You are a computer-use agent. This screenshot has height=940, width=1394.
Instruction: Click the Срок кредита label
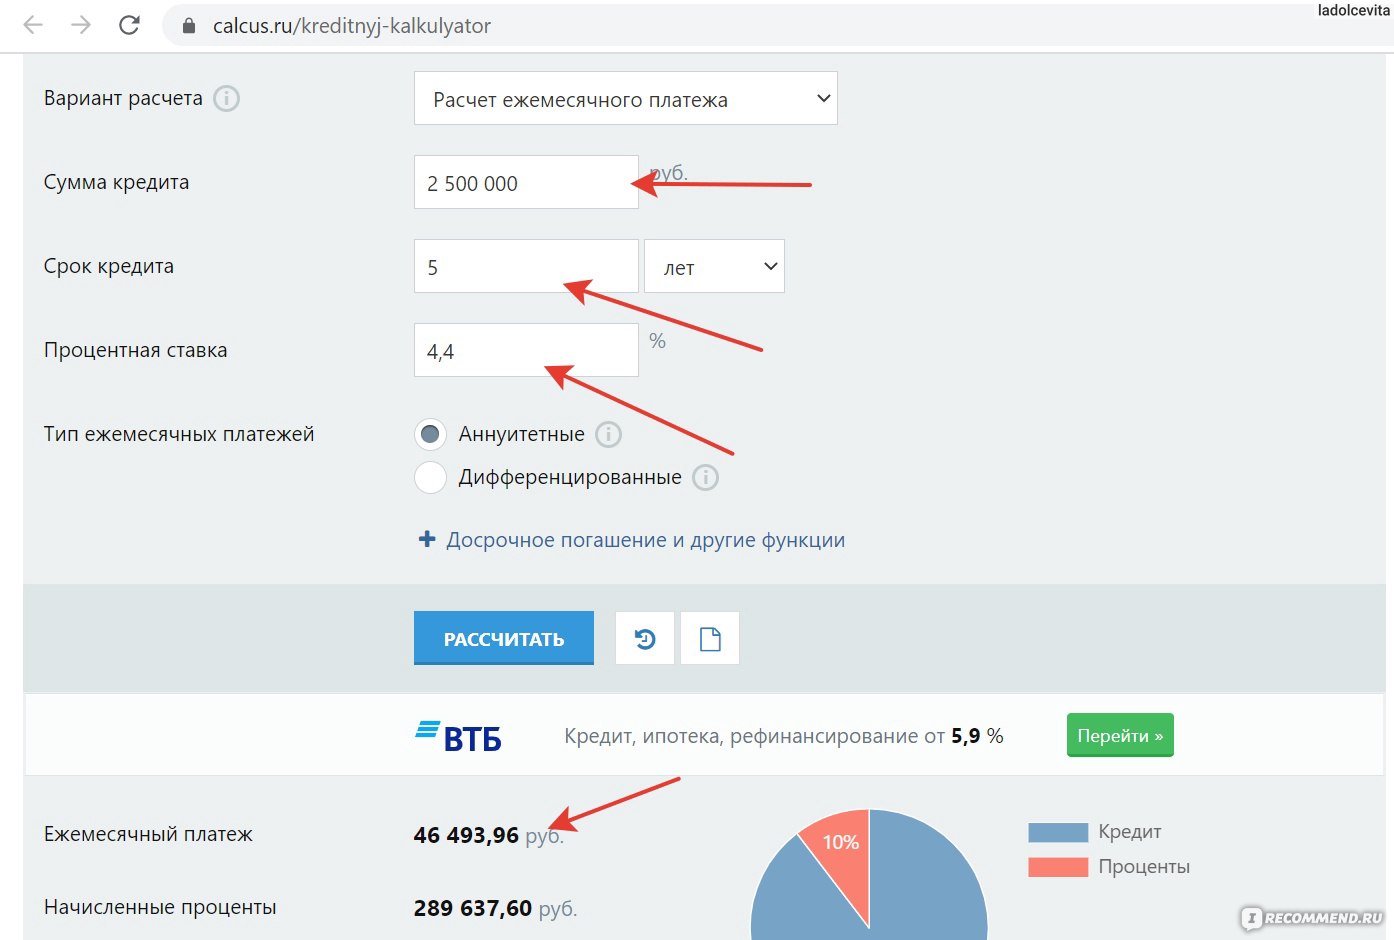click(109, 266)
